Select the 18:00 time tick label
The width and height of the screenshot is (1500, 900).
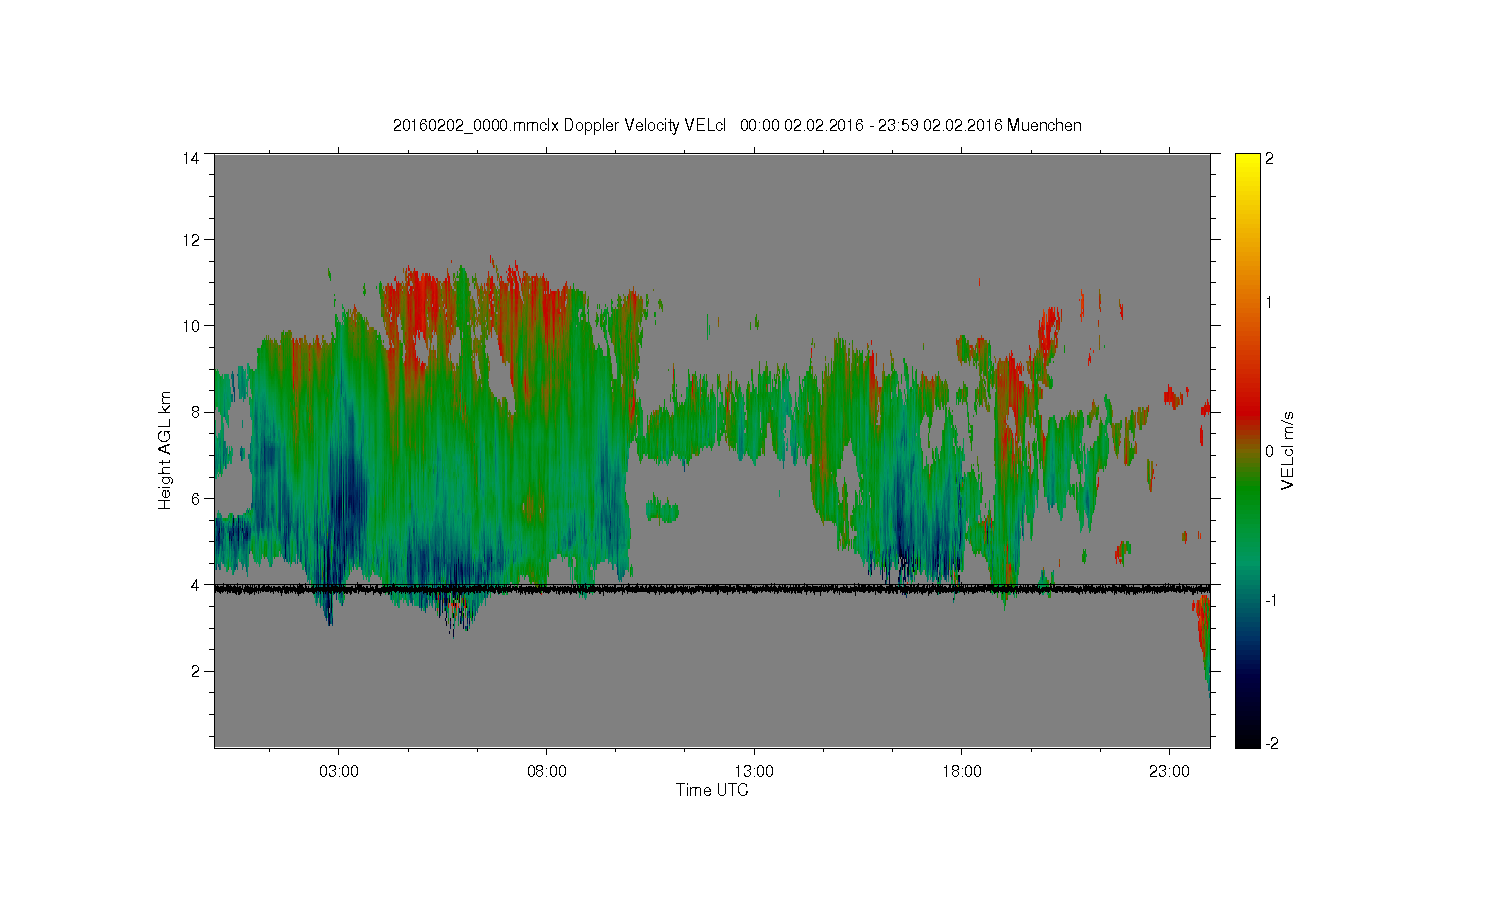(x=962, y=772)
